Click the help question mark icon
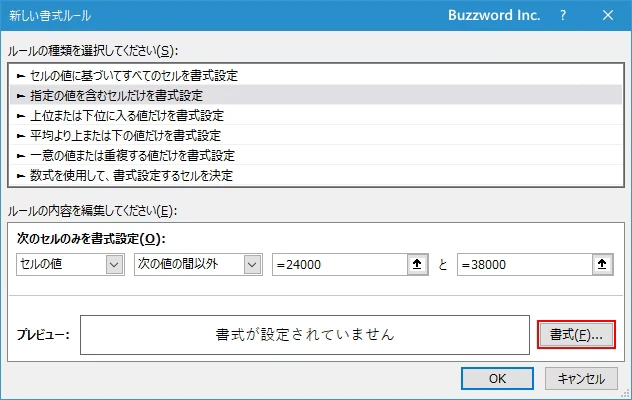632x400 pixels. pyautogui.click(x=563, y=16)
